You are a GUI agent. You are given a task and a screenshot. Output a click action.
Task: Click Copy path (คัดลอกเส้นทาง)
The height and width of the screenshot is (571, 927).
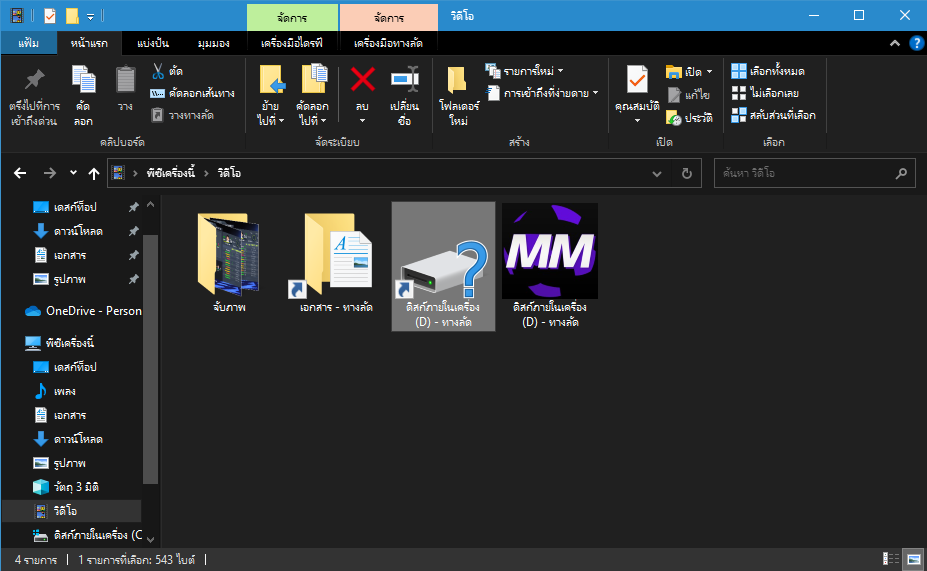(193, 93)
